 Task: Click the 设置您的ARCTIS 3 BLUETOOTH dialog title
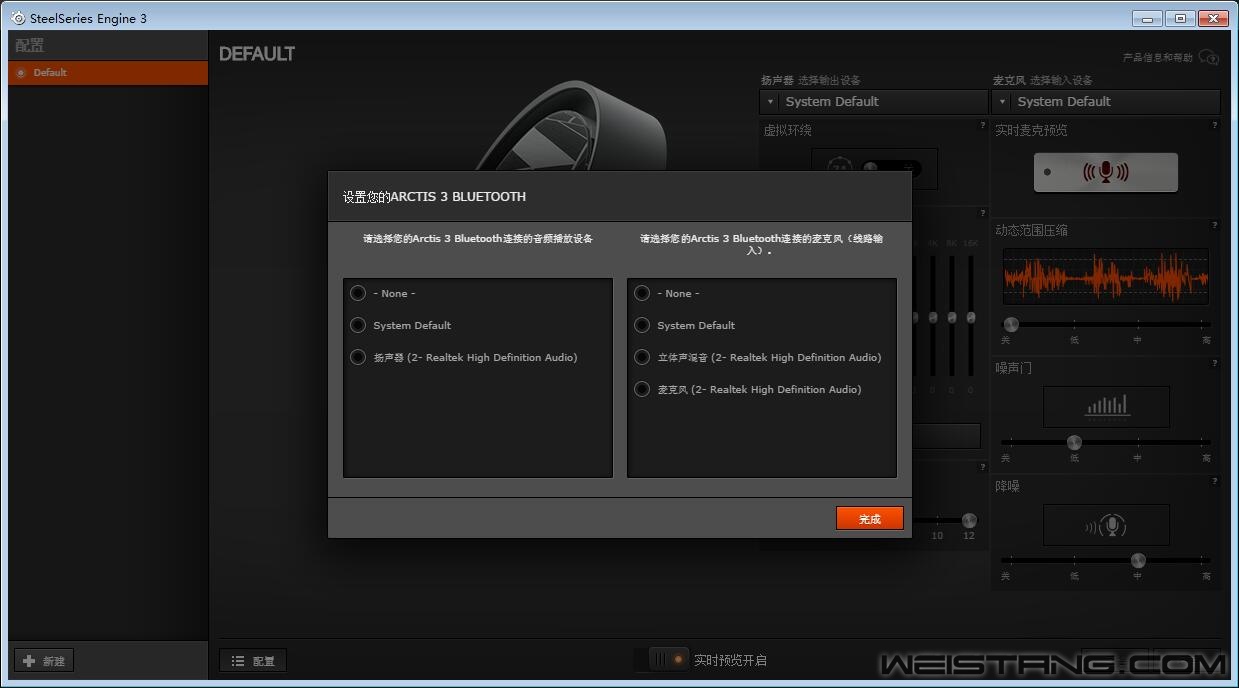tap(434, 197)
